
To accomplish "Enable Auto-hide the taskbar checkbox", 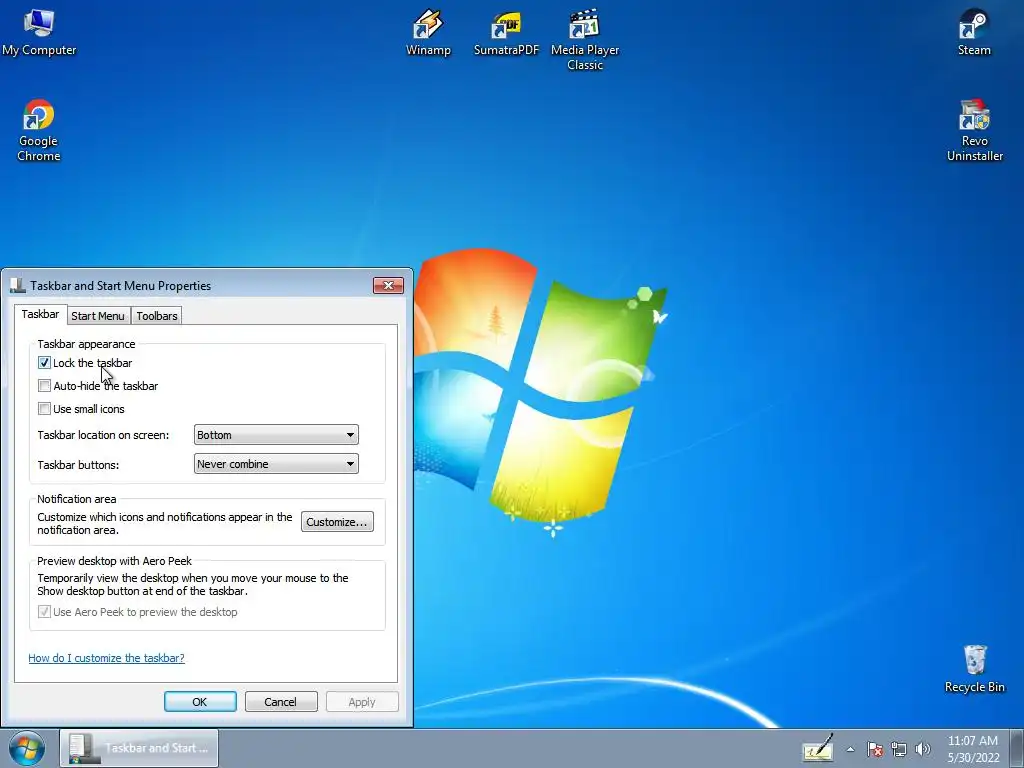I will (x=44, y=385).
